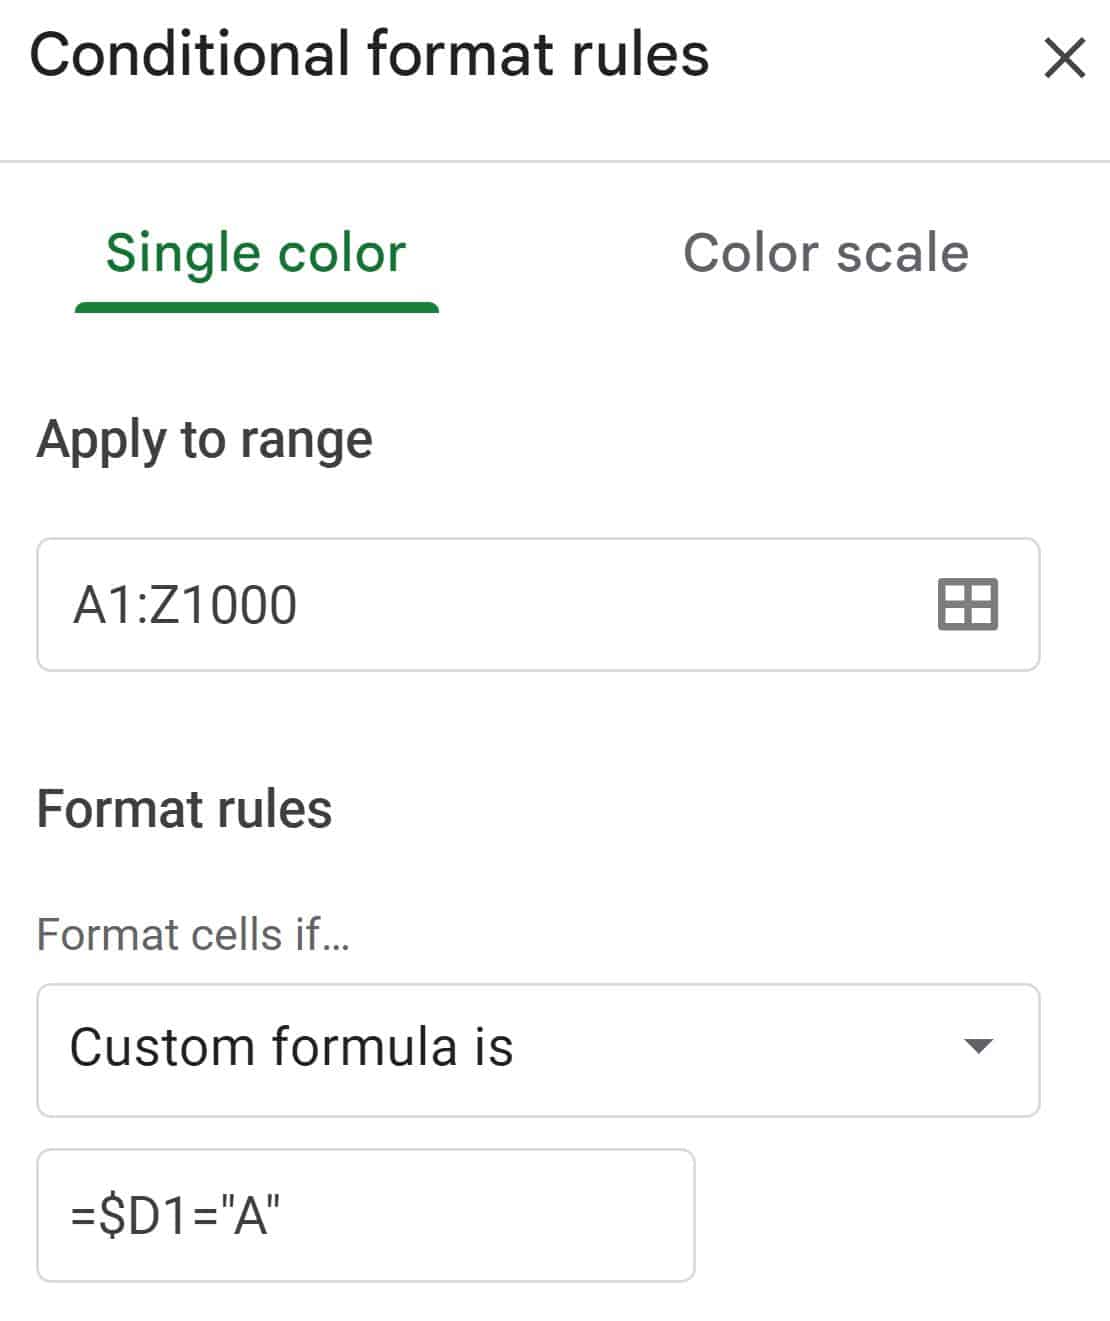Switch to the Single color tab
The height and width of the screenshot is (1321, 1110).
(256, 253)
